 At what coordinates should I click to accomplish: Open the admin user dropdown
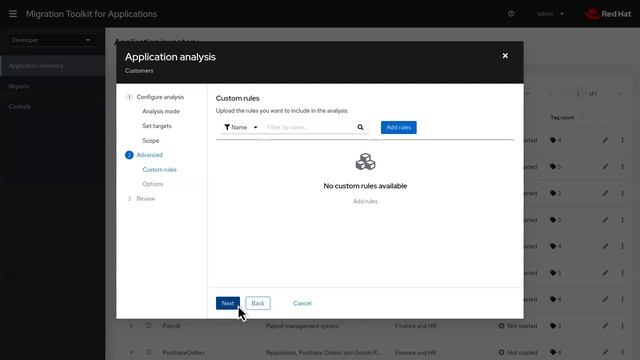click(550, 14)
